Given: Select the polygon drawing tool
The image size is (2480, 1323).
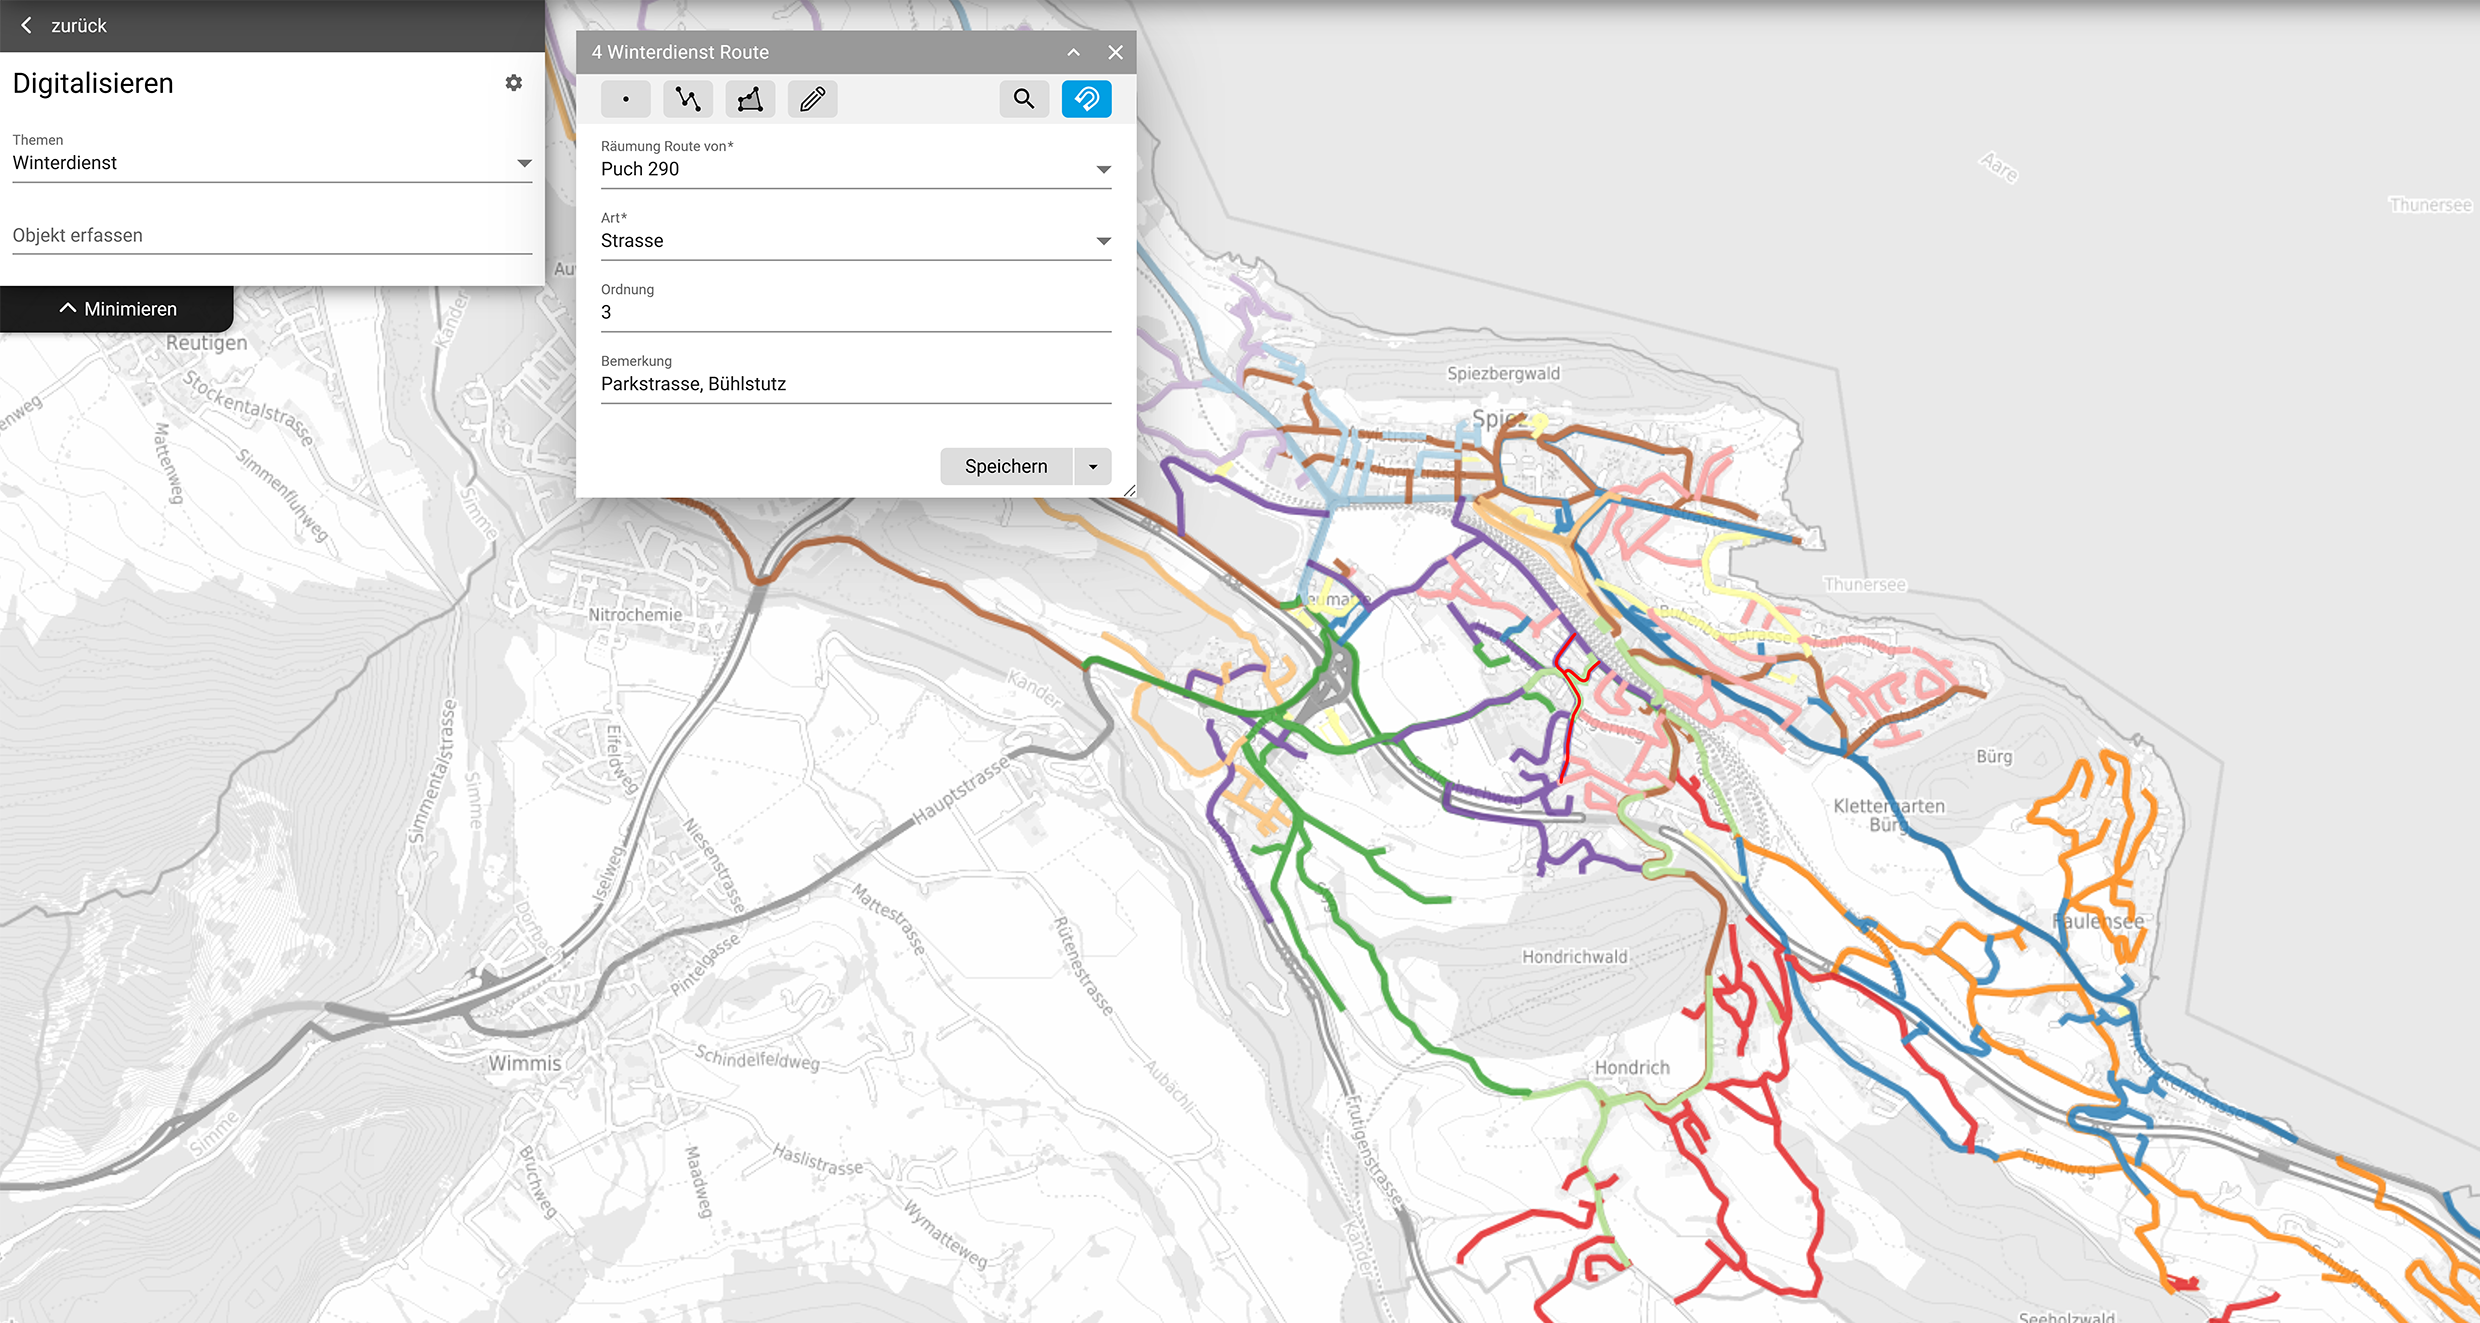Looking at the screenshot, I should pos(750,99).
